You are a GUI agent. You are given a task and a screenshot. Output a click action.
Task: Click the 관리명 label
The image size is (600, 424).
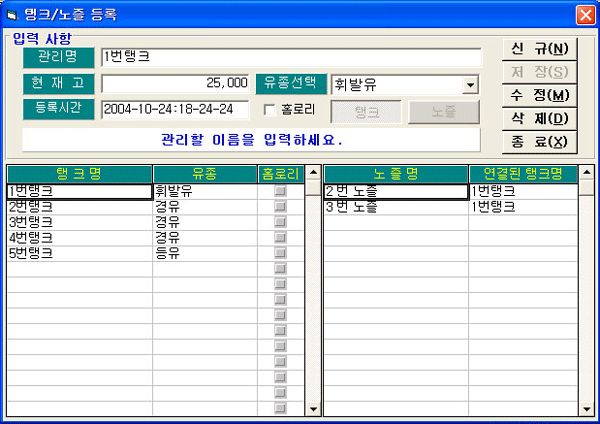click(59, 57)
